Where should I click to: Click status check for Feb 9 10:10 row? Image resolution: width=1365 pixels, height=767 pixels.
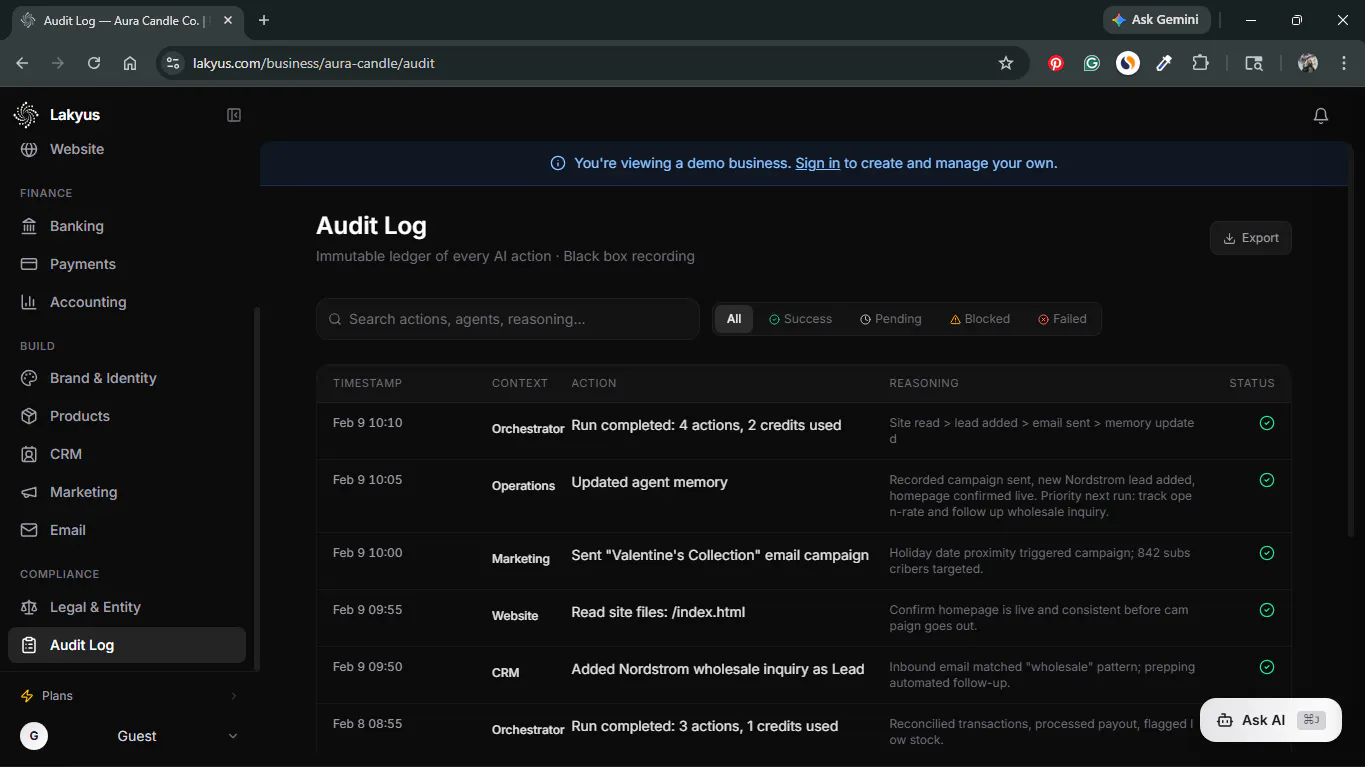pyautogui.click(x=1267, y=423)
